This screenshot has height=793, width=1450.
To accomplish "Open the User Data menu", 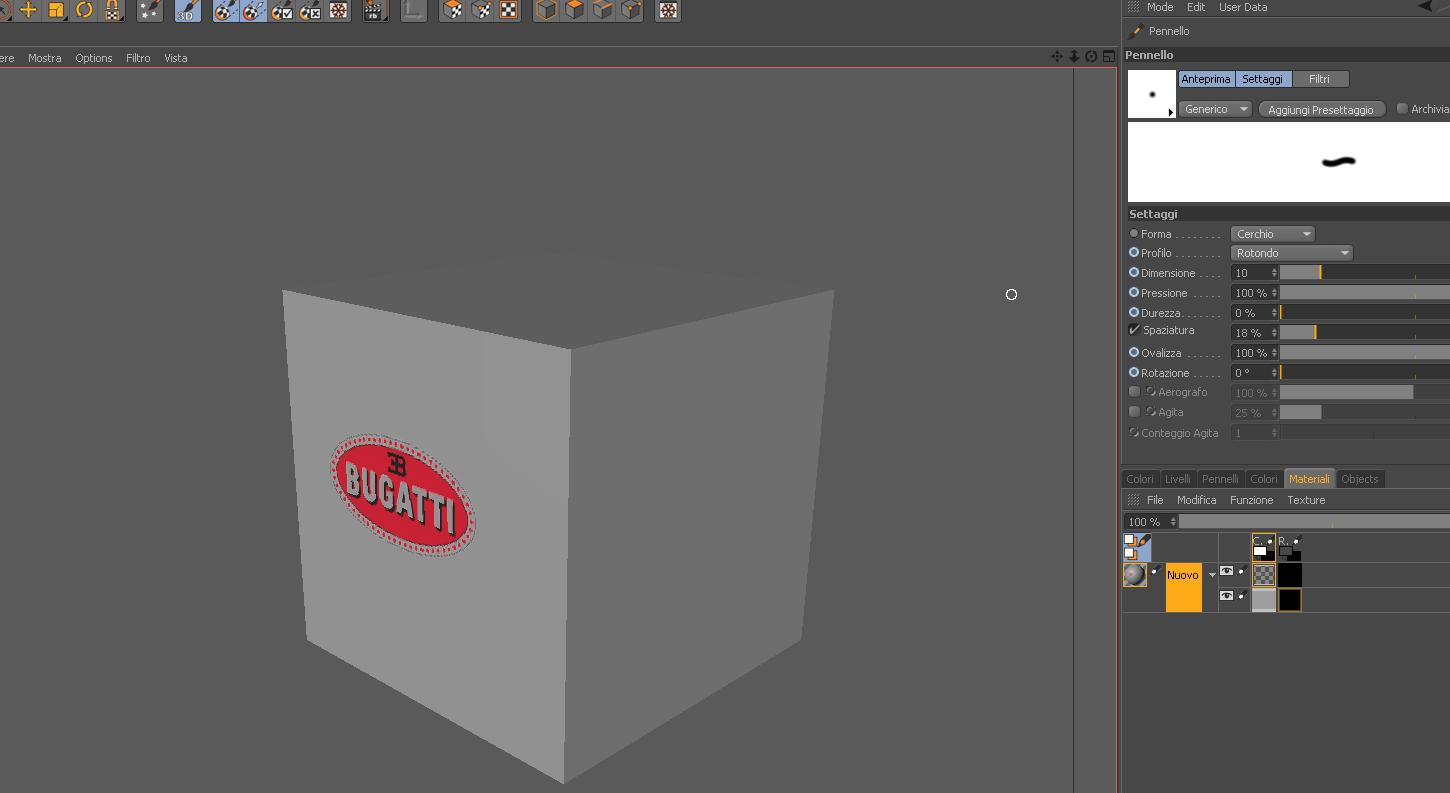I will point(1243,7).
